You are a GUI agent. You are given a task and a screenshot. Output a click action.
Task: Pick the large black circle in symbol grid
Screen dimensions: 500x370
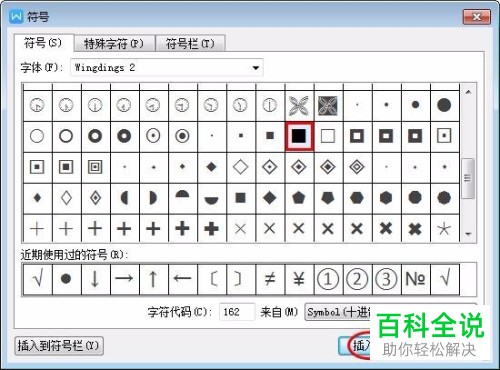coord(444,105)
